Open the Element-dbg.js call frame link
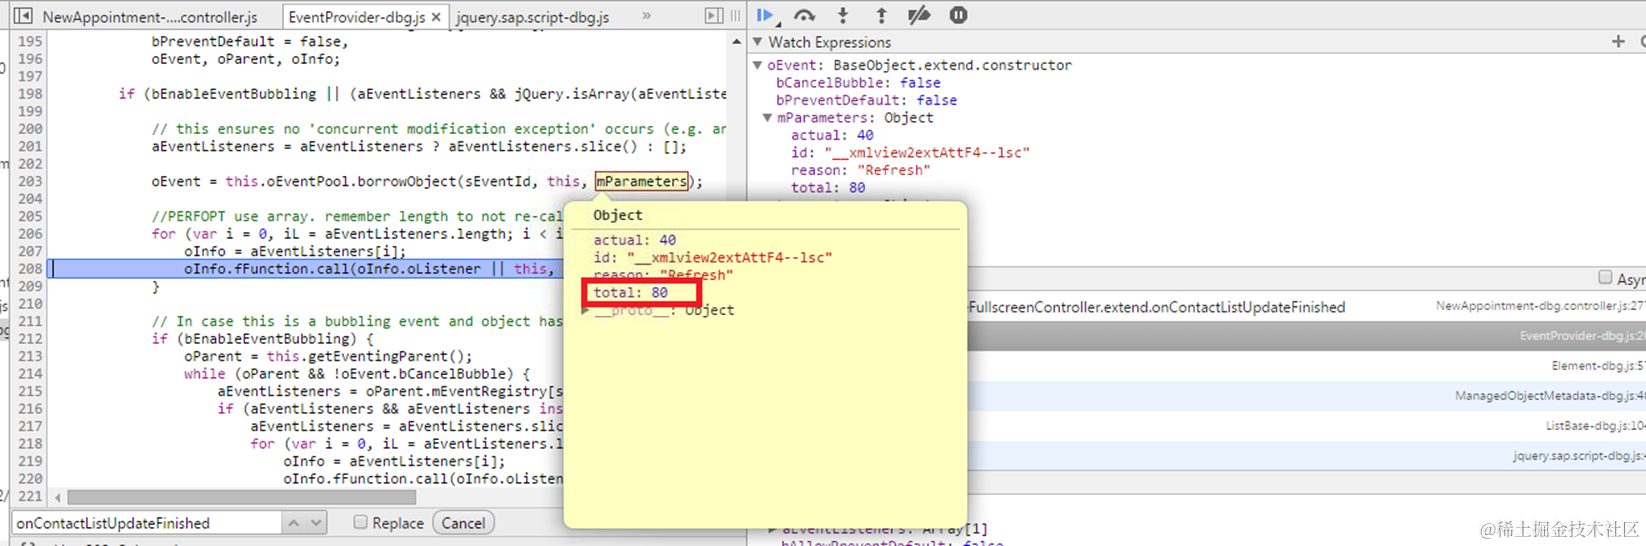The image size is (1646, 546). (1598, 366)
